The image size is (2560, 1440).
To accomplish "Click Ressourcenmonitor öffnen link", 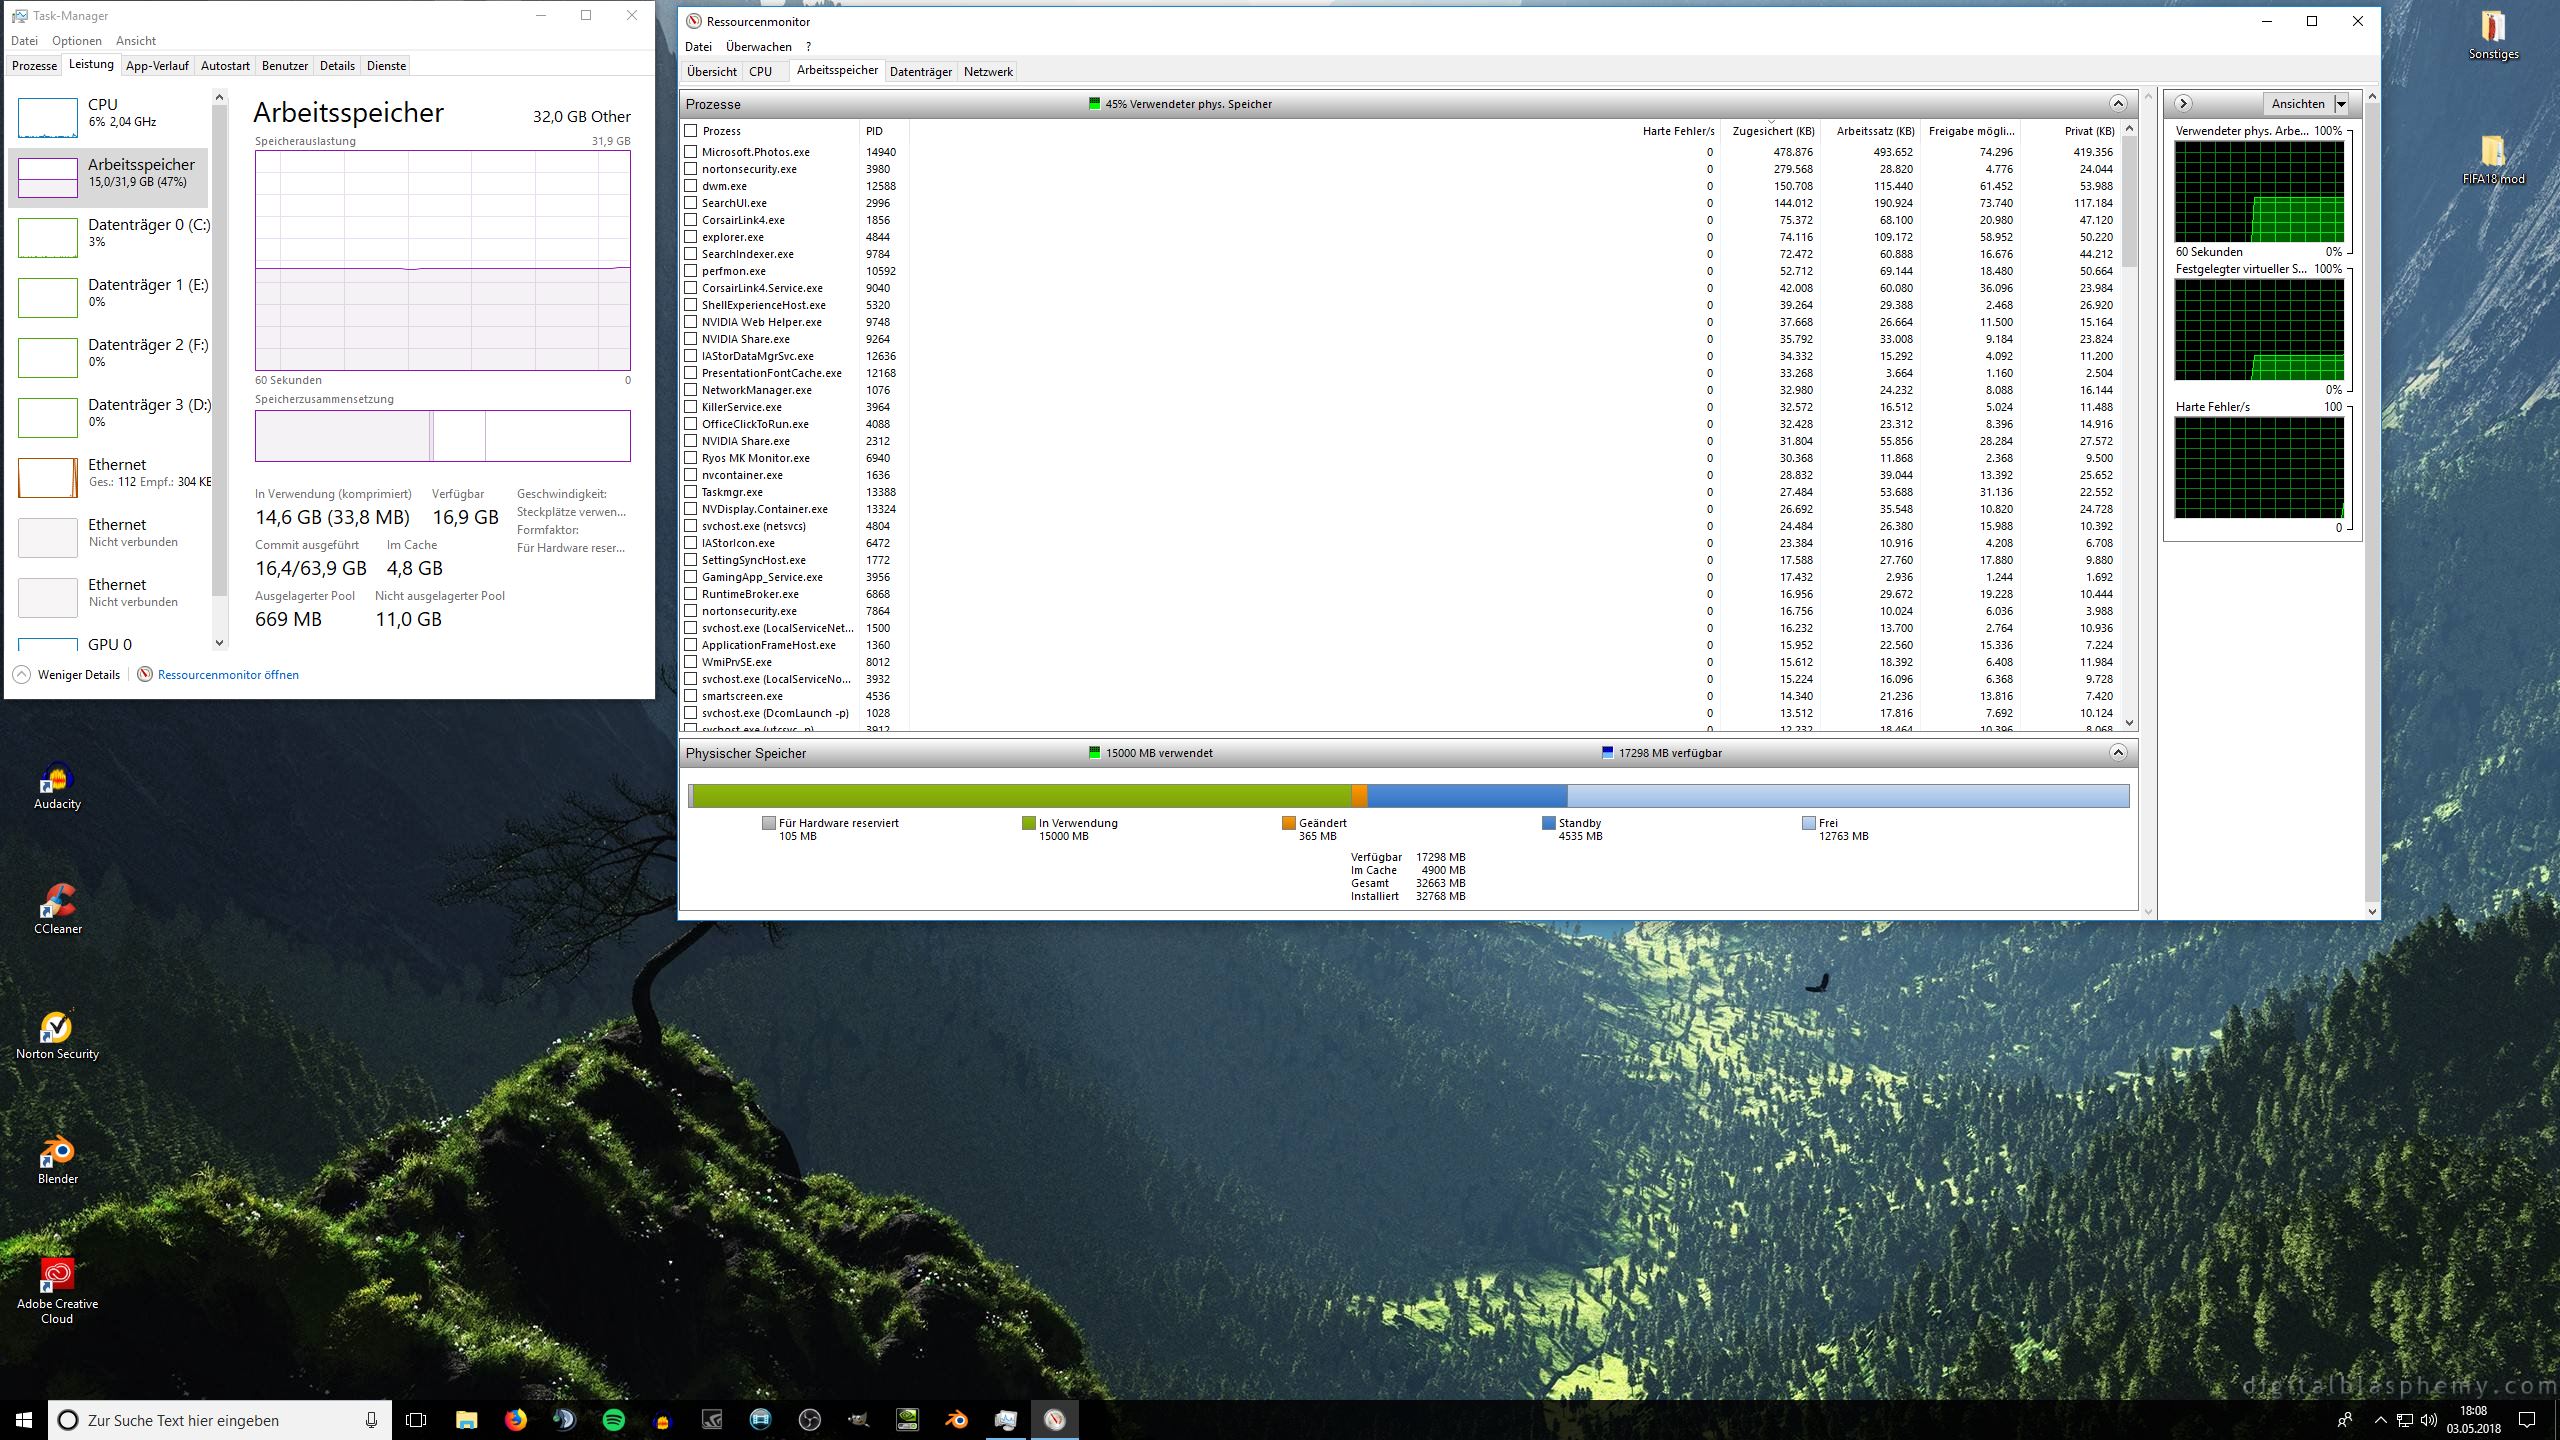I will 228,675.
